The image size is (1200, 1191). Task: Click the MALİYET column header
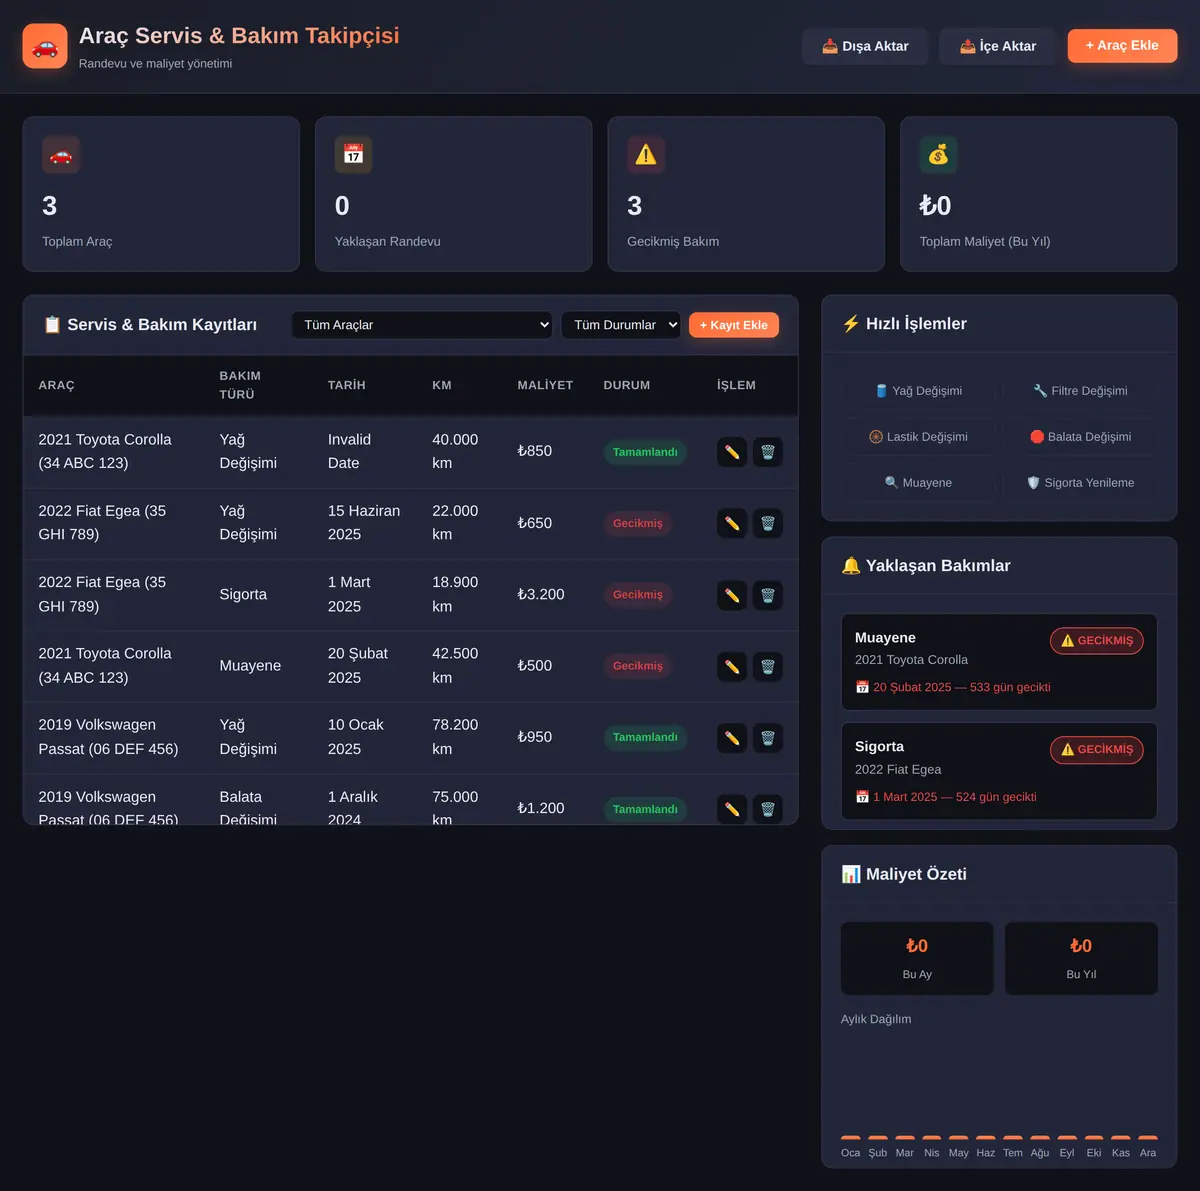(545, 385)
